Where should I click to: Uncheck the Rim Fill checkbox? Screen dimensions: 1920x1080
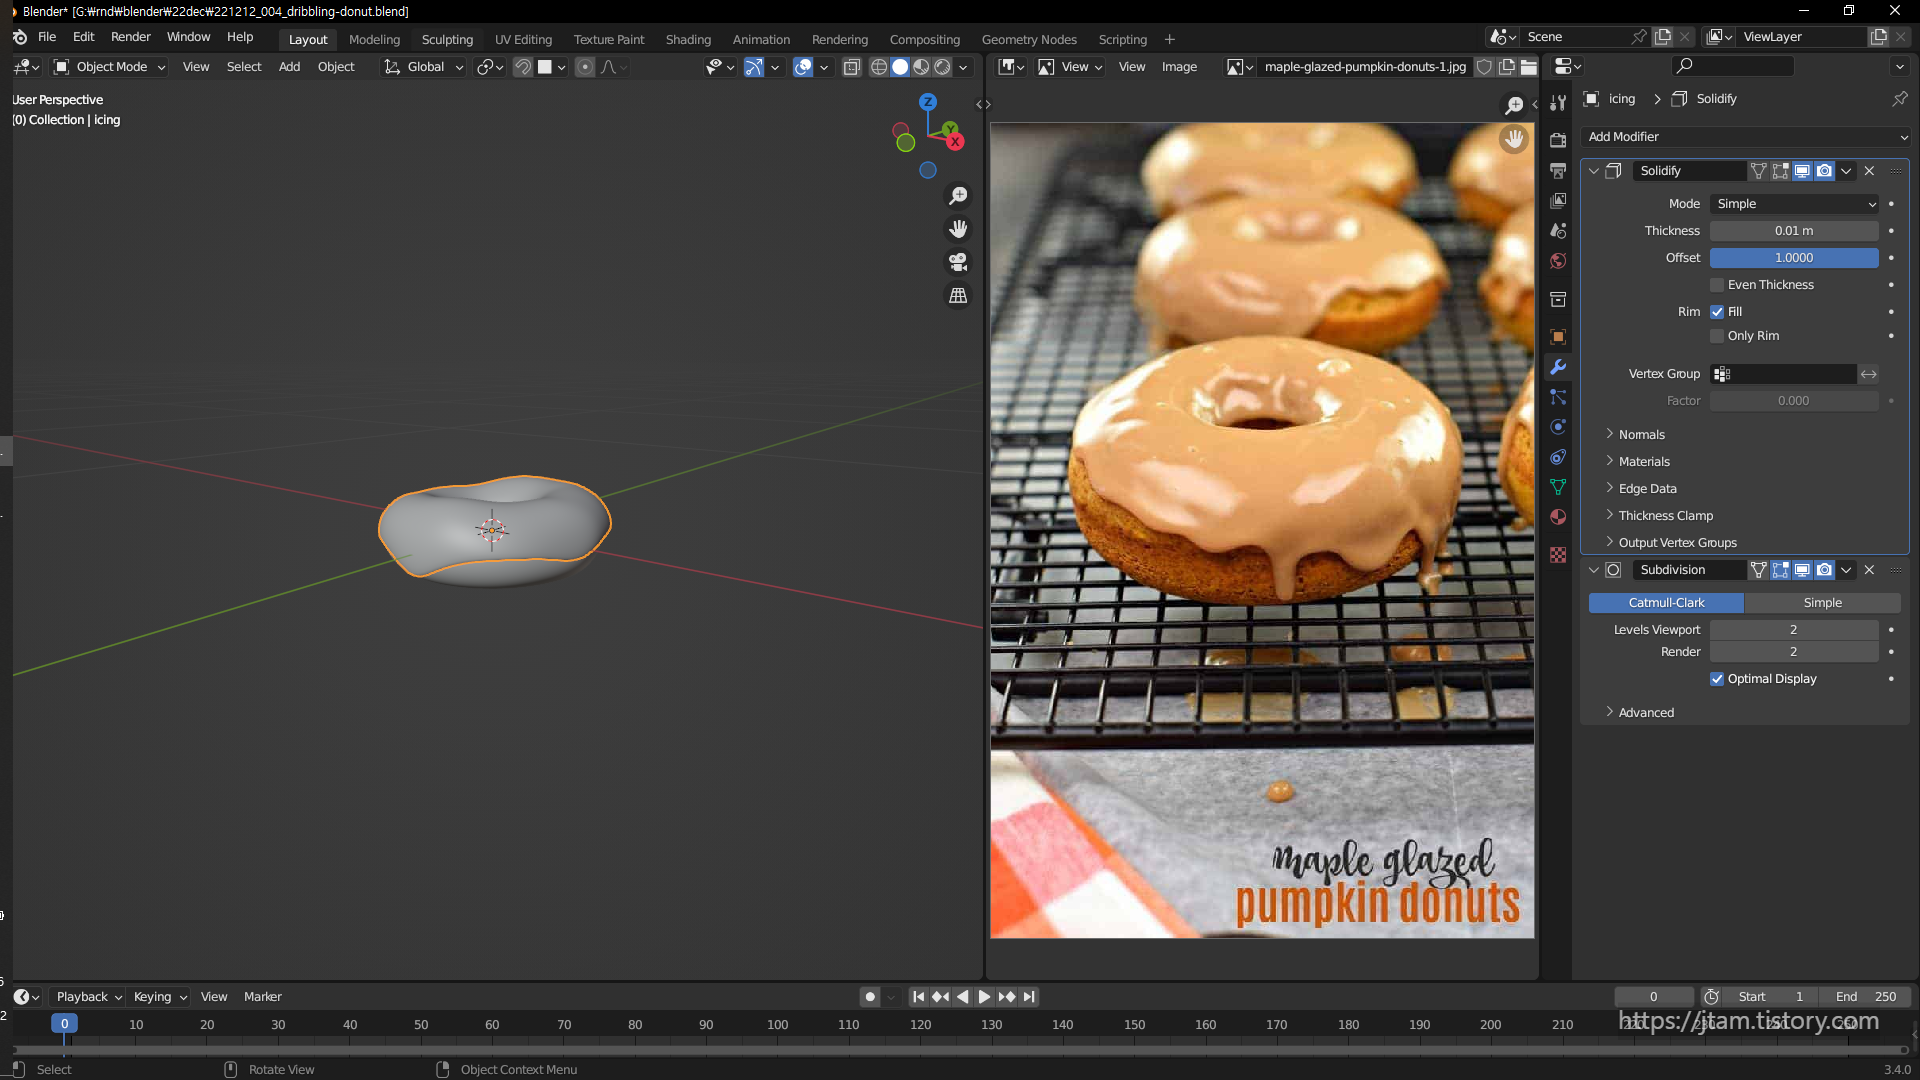1717,312
